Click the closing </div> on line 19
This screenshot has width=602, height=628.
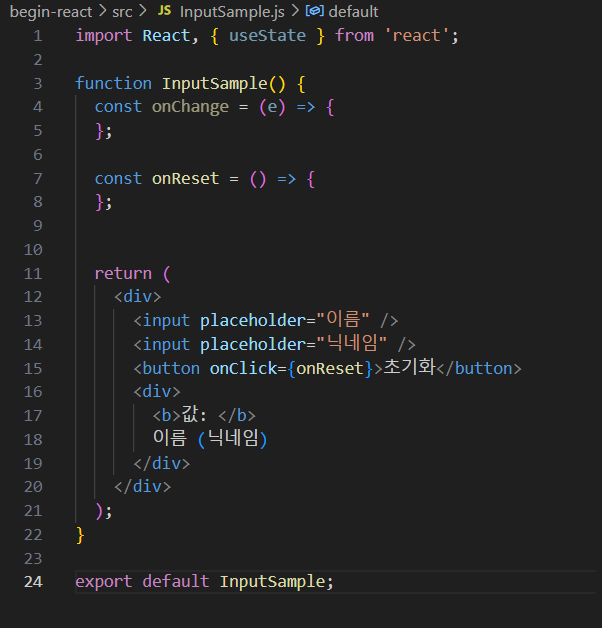pyautogui.click(x=162, y=463)
